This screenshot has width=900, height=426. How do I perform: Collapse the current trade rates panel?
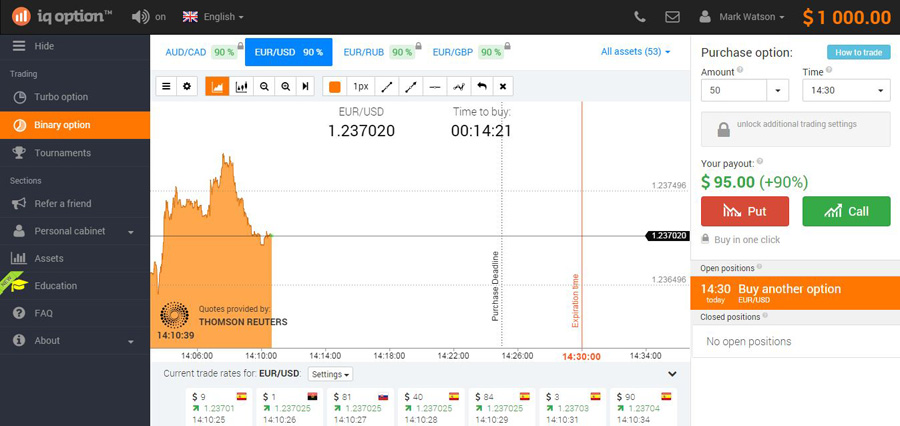tap(673, 374)
